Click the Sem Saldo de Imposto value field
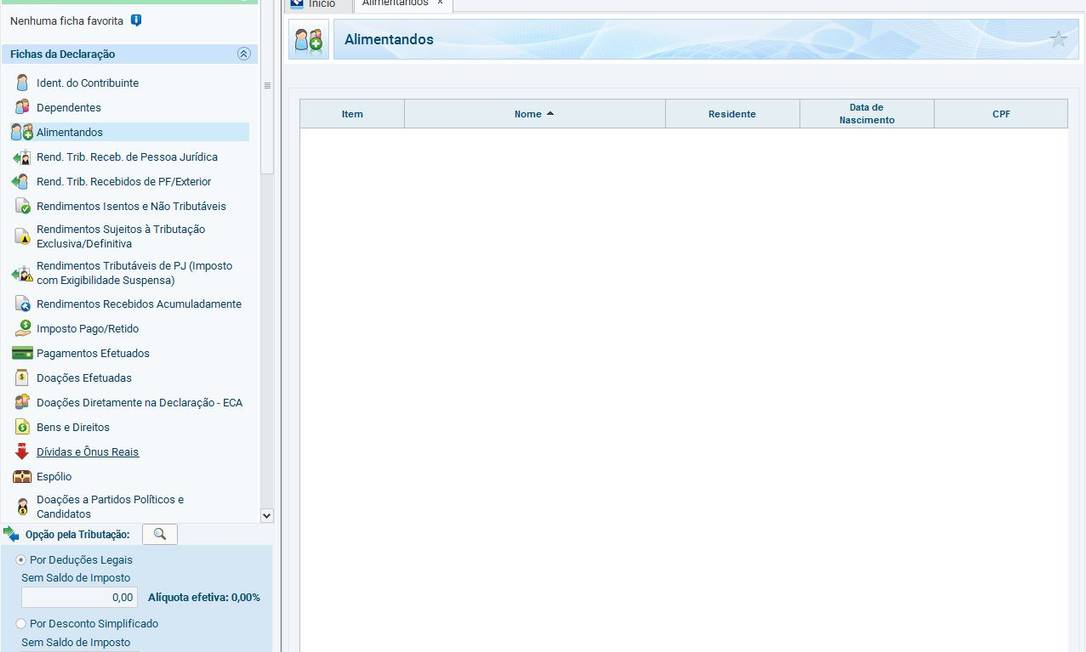The height and width of the screenshot is (652, 1086). (x=79, y=597)
